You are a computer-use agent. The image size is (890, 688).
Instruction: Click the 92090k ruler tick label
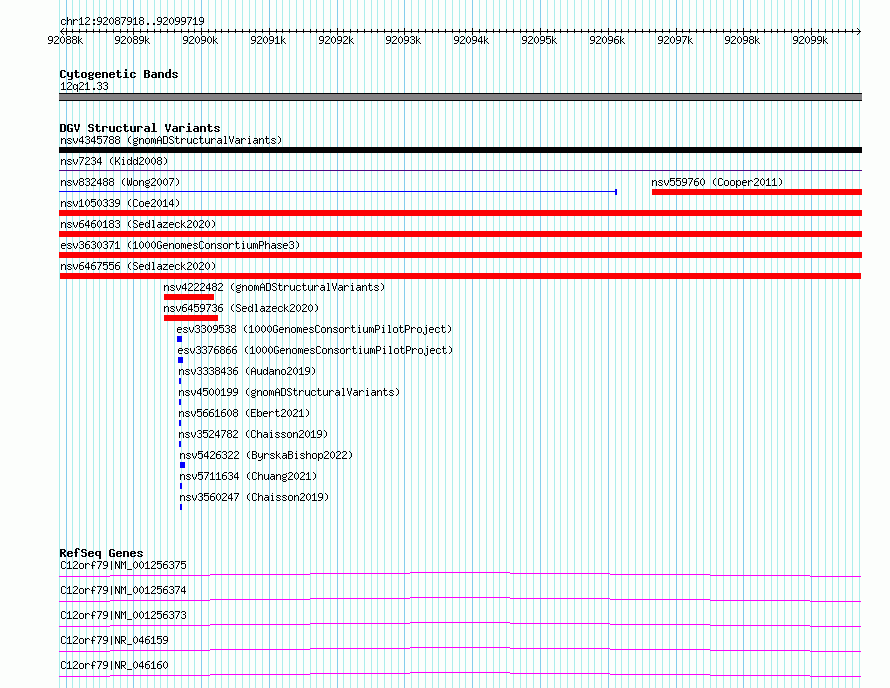[200, 40]
